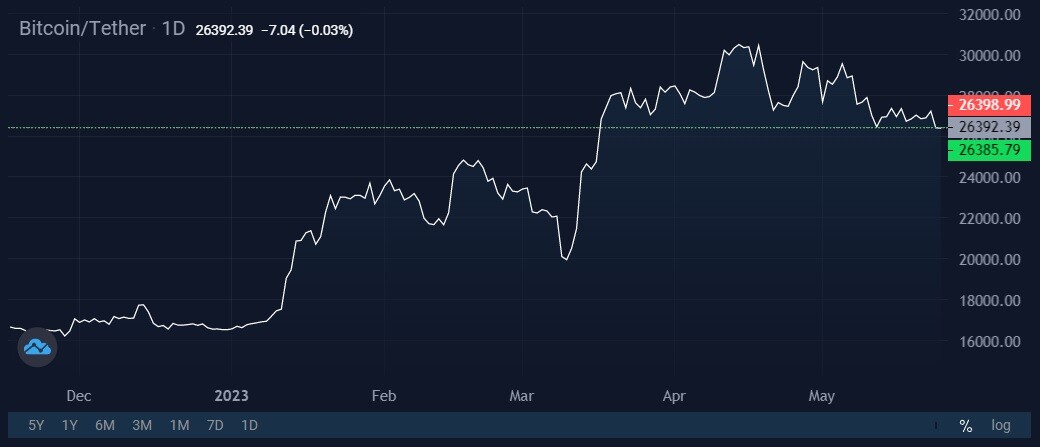
Task: Toggle the log scale mode
Action: pos(1001,426)
